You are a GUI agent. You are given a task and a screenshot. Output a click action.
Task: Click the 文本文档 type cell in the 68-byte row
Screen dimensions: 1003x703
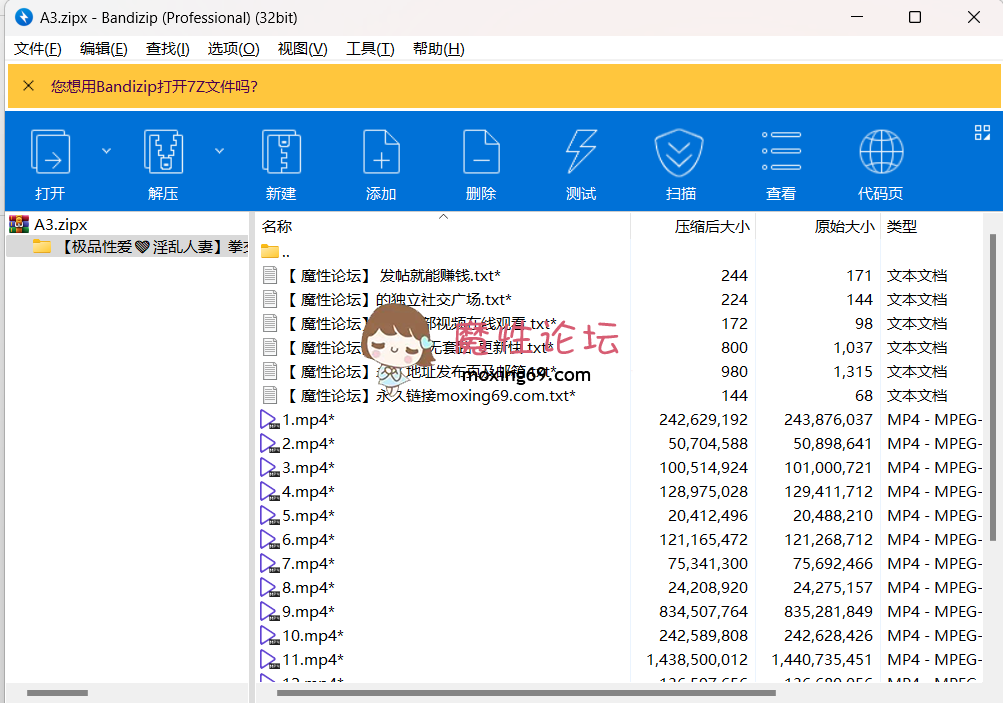click(x=917, y=395)
